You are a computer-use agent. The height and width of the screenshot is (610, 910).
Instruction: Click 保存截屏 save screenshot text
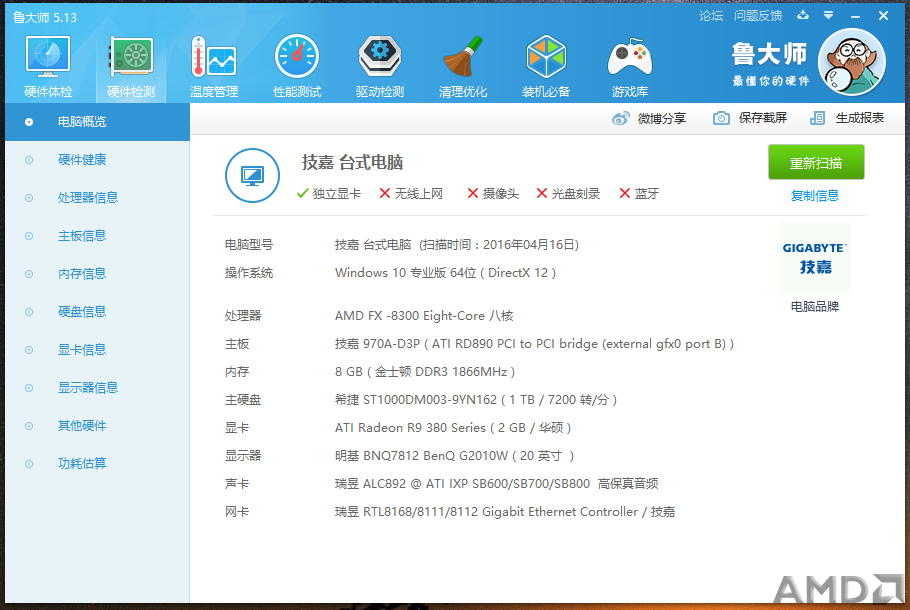763,118
